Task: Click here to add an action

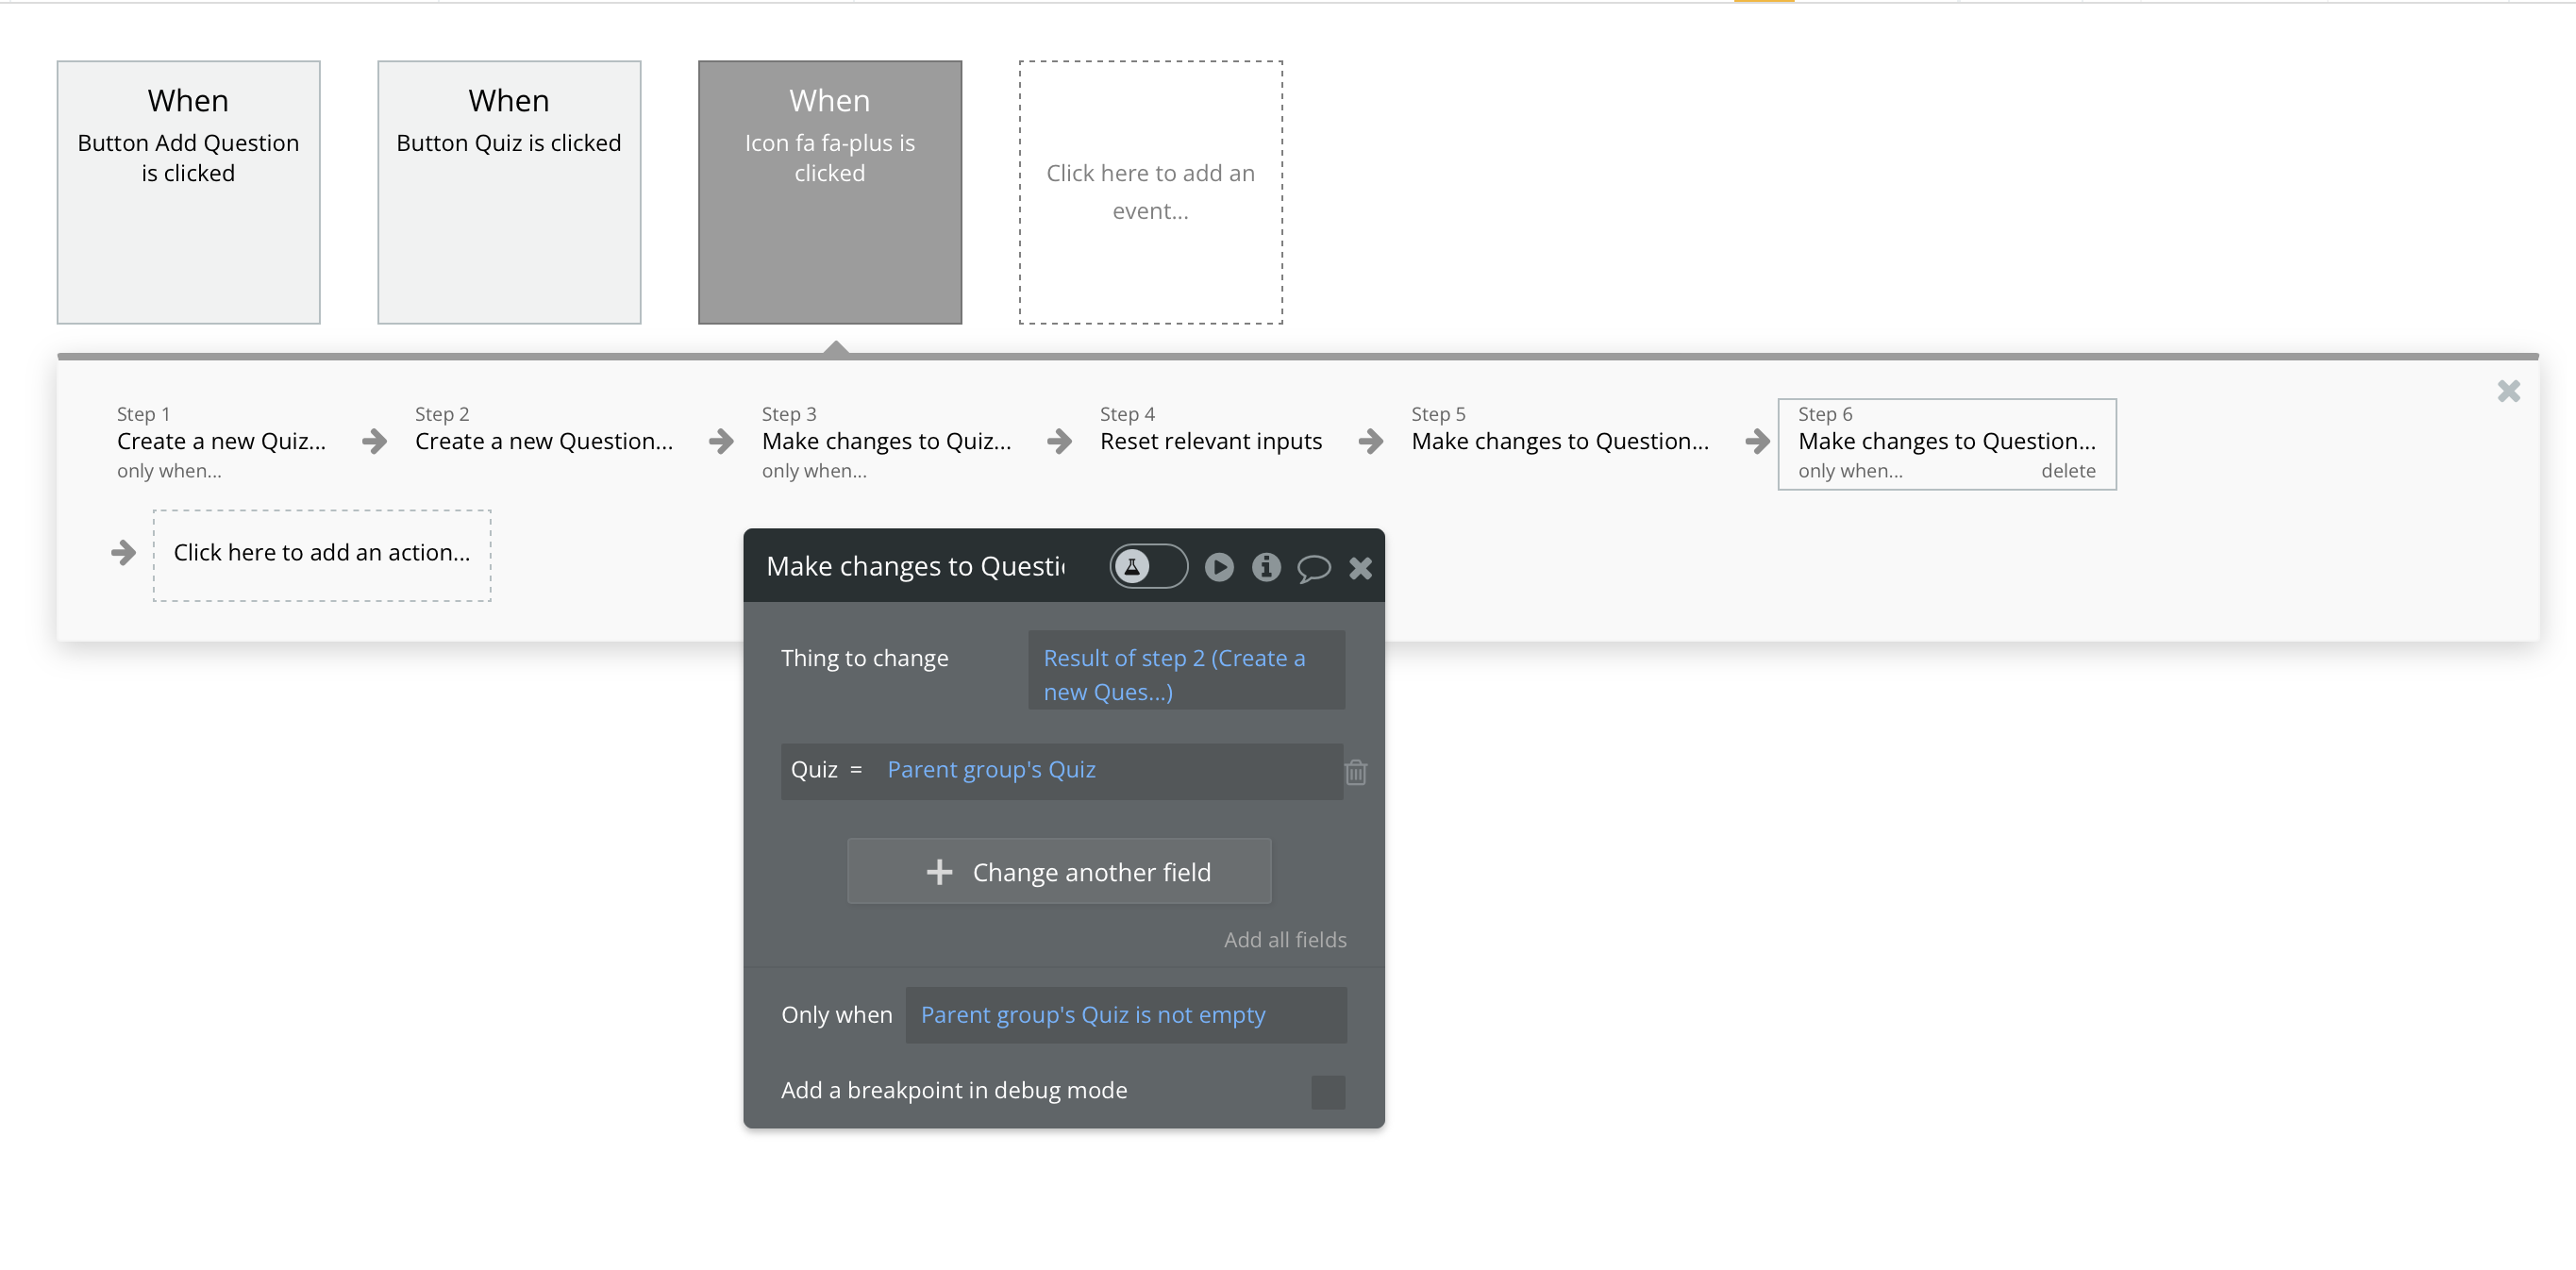Action: 322,555
